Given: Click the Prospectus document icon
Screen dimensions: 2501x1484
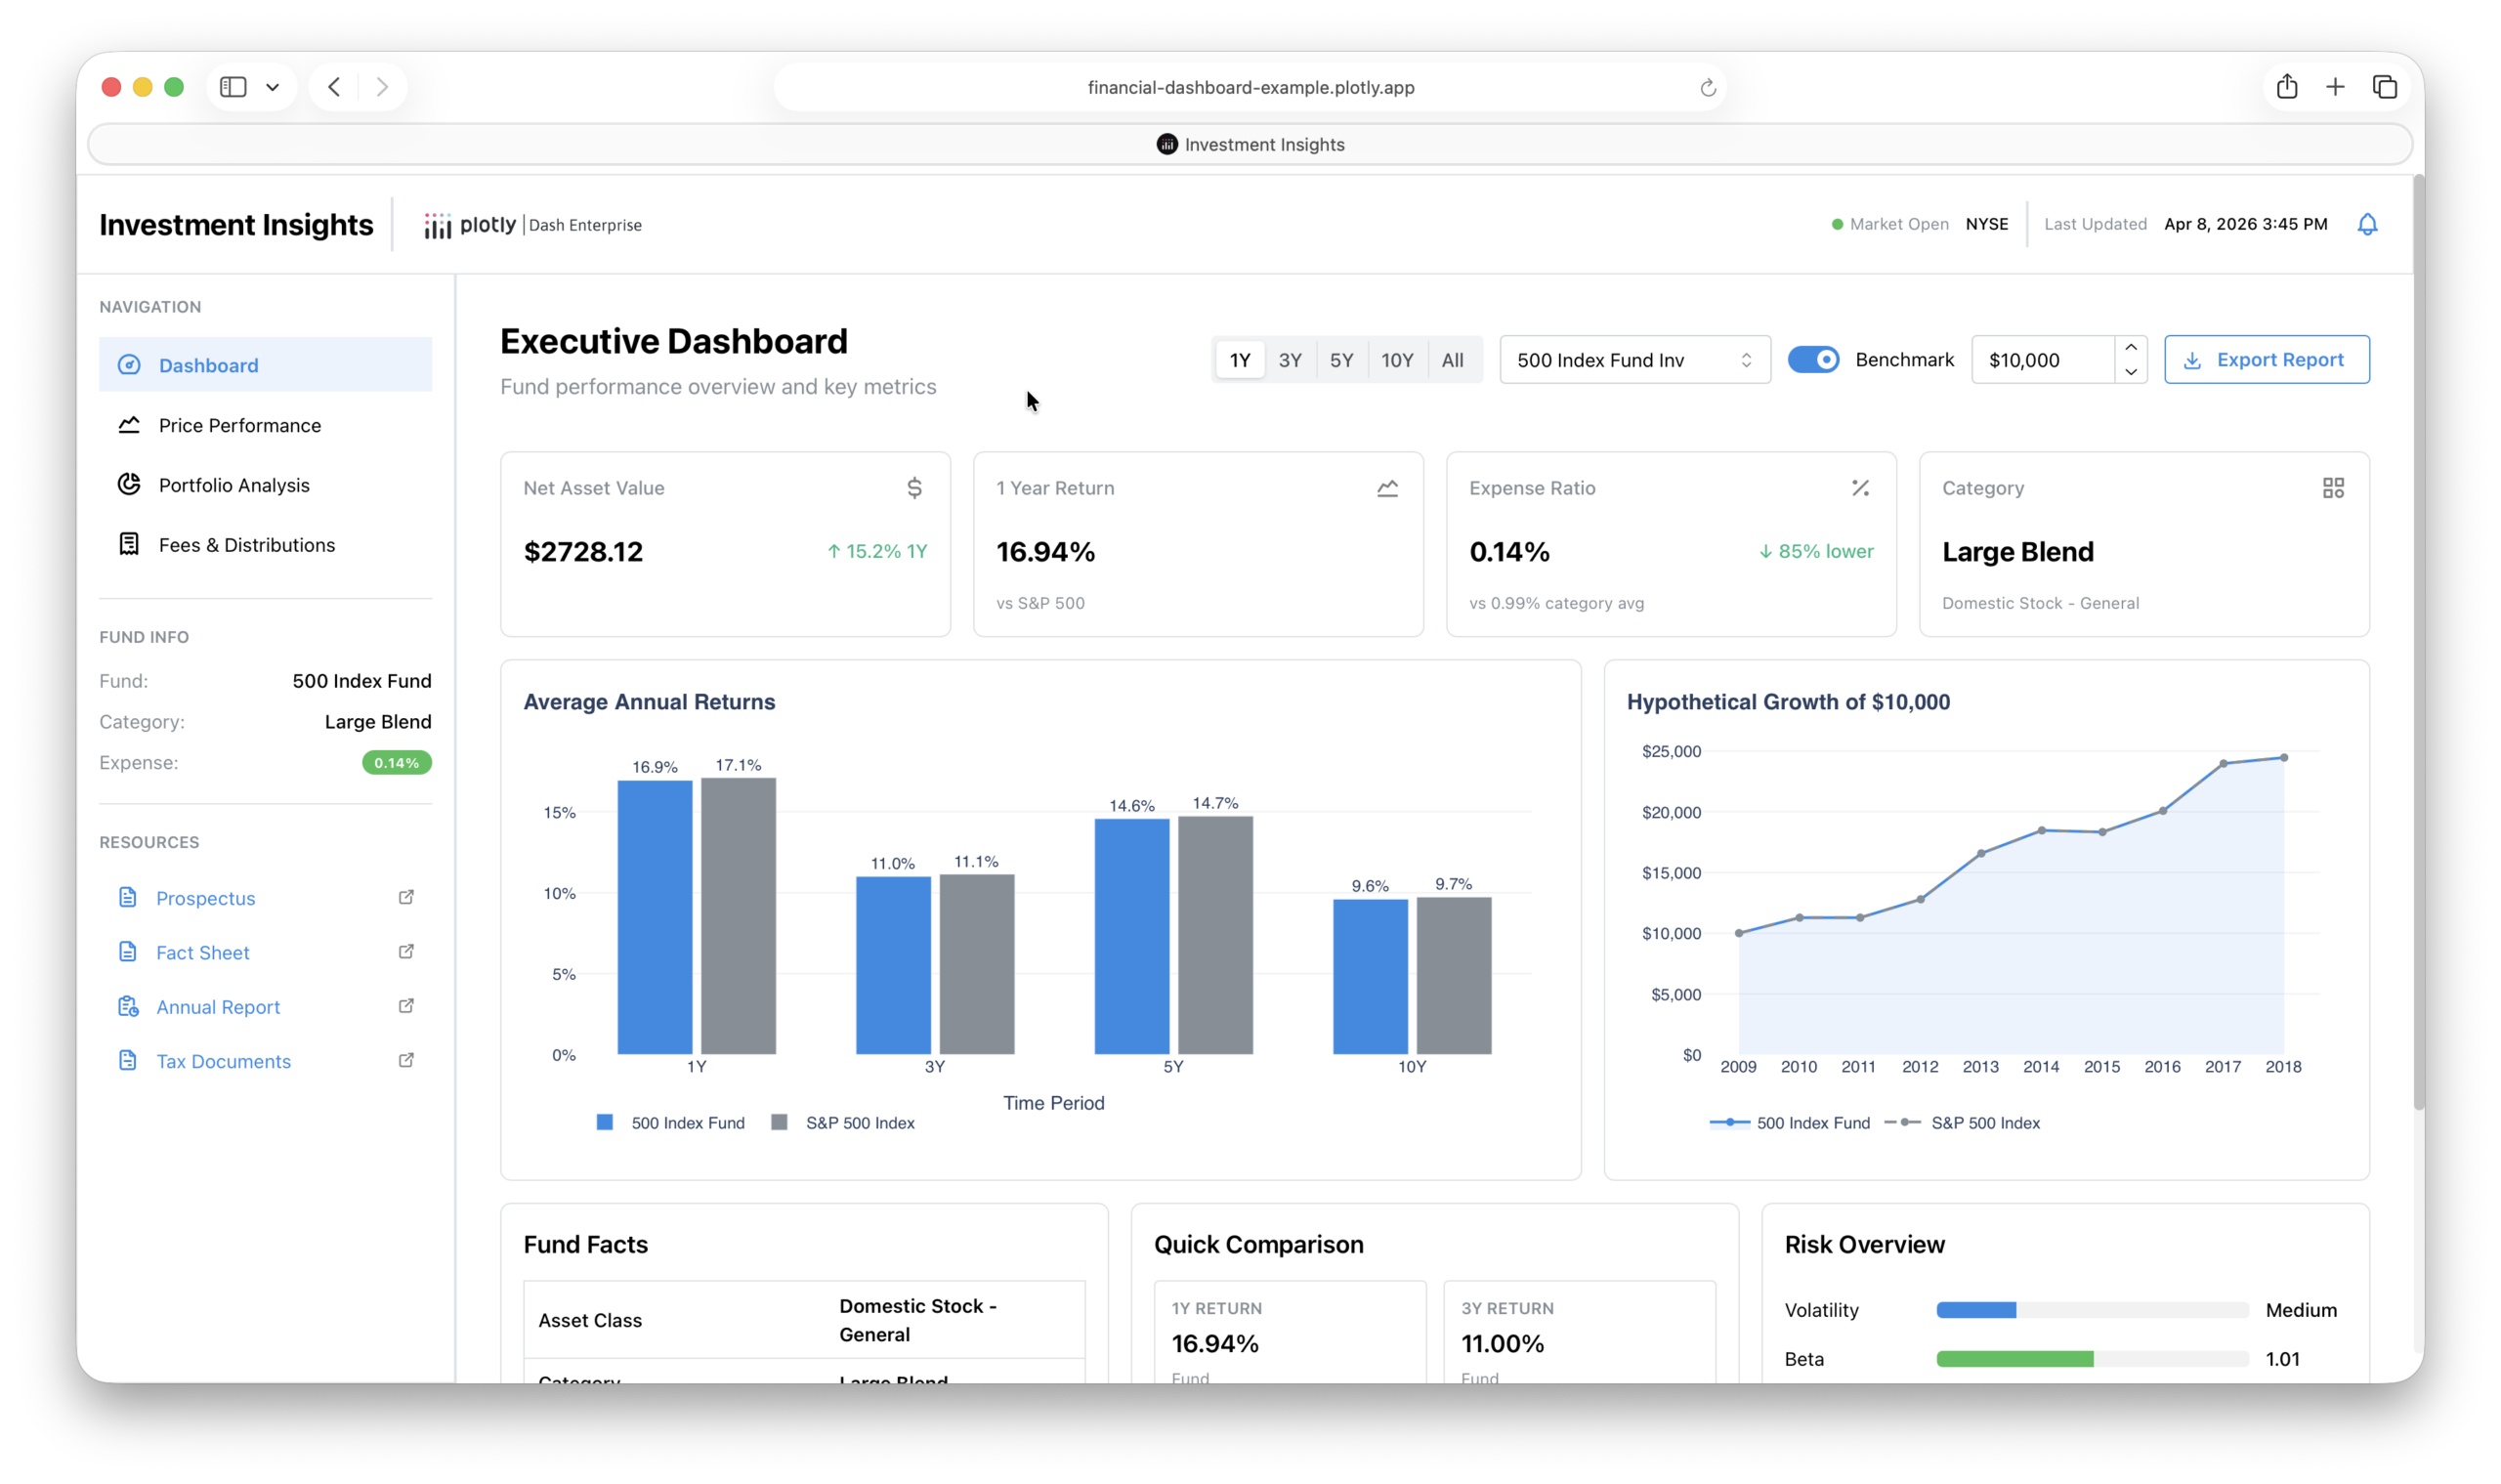Looking at the screenshot, I should coord(127,897).
